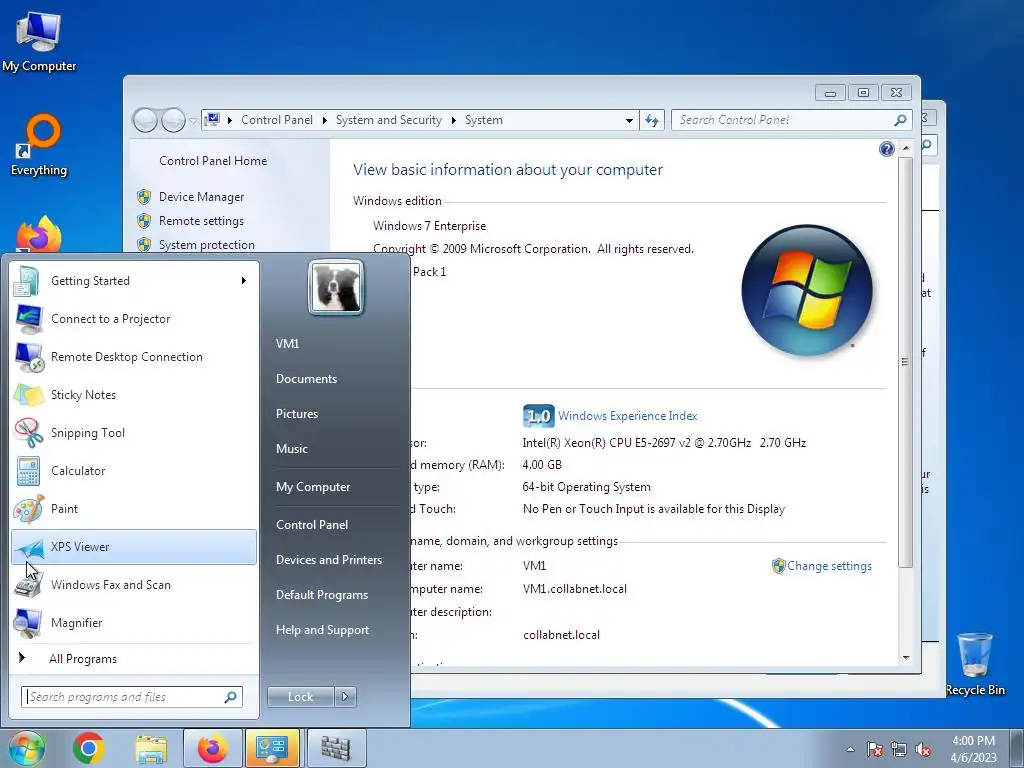The image size is (1024, 768).
Task: Open Music from the Start menu
Action: pyautogui.click(x=292, y=449)
